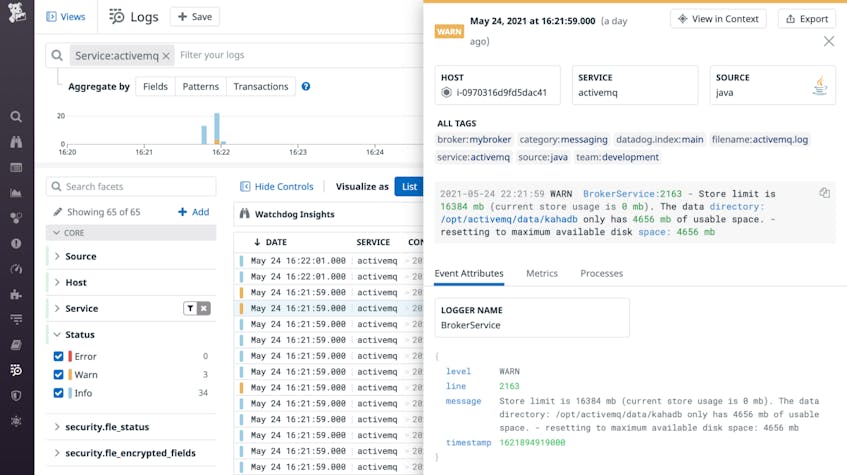
Task: Collapse the CORE facet group
Action: pos(131,233)
